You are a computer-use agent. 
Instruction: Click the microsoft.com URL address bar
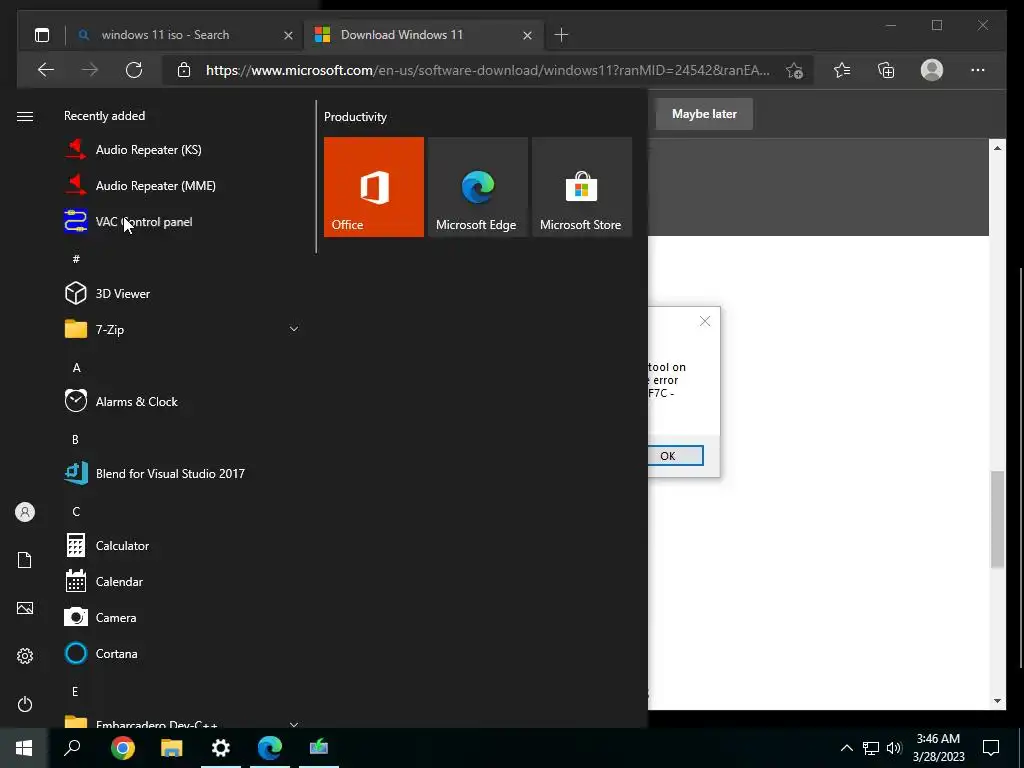pyautogui.click(x=487, y=70)
